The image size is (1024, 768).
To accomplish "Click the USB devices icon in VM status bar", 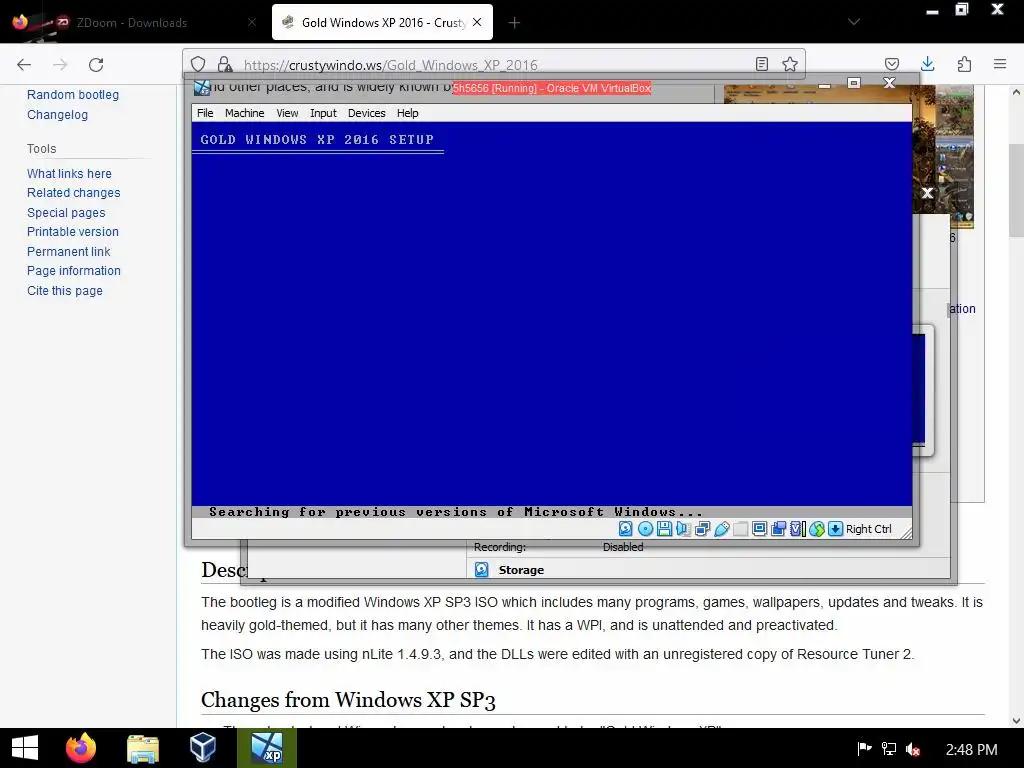I will (x=721, y=529).
